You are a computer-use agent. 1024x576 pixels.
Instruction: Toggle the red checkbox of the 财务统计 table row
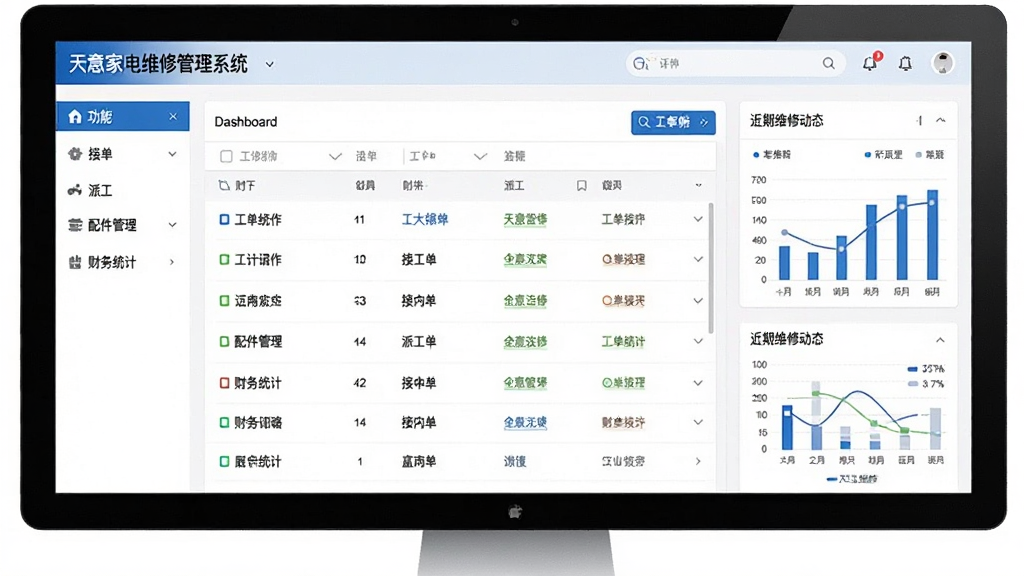point(224,383)
